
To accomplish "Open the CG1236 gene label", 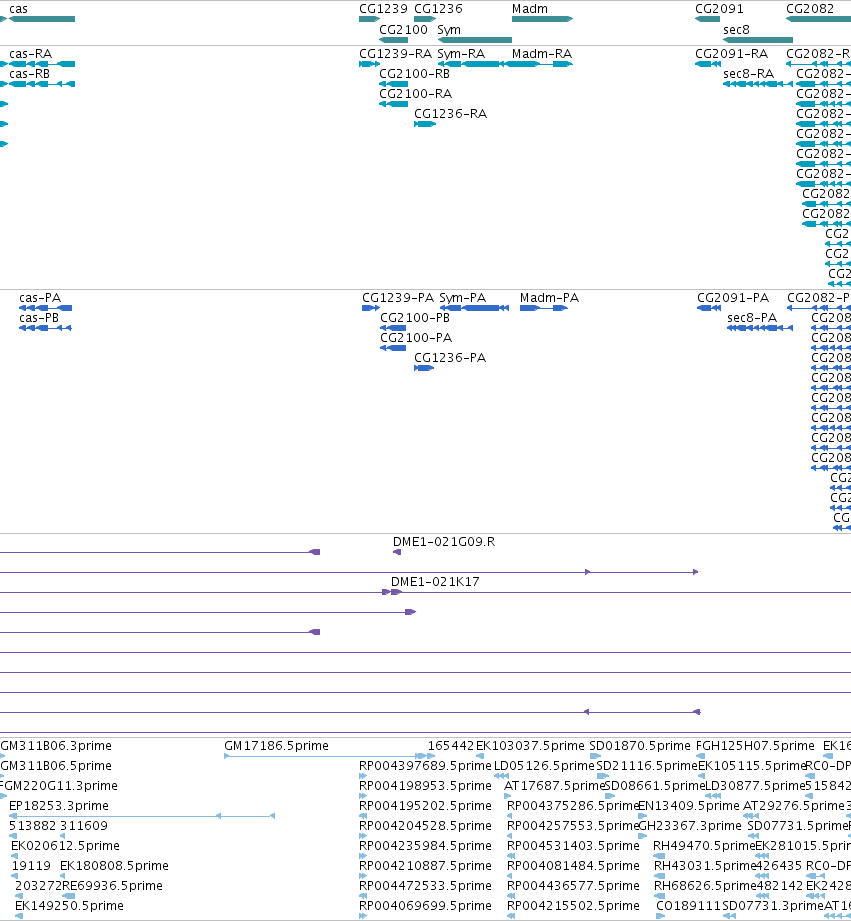I will pos(438,9).
